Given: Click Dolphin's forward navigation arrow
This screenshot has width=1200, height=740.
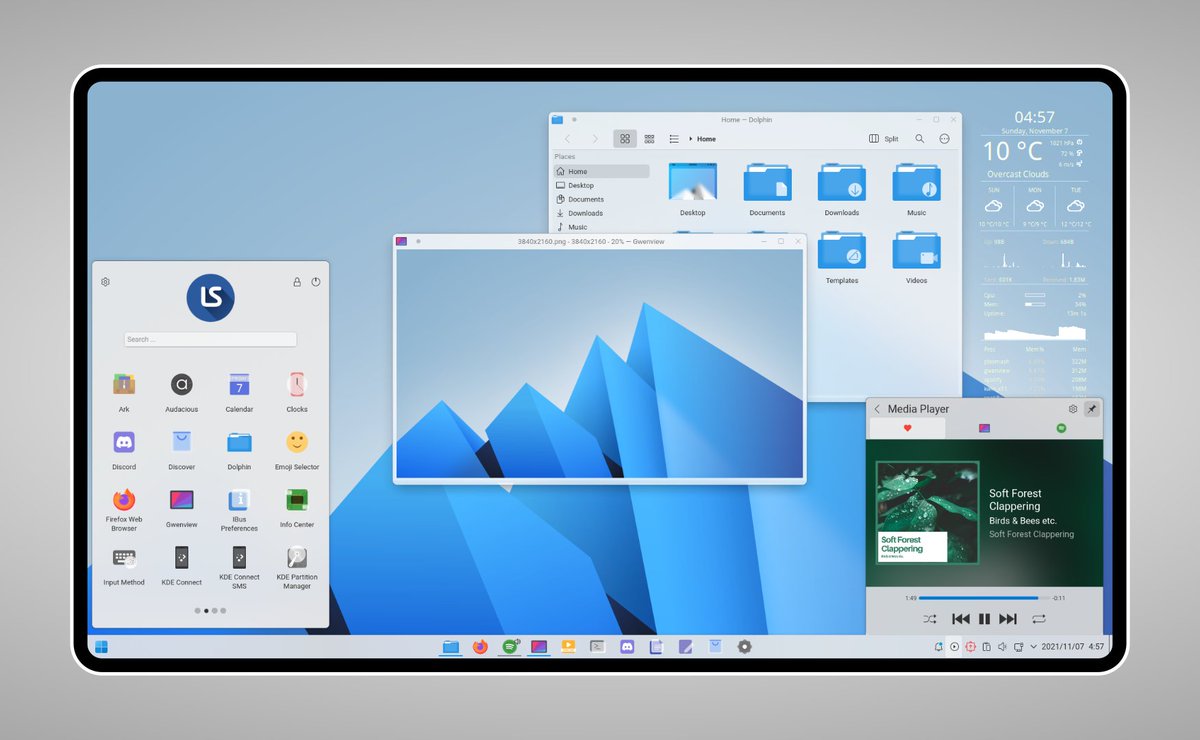Looking at the screenshot, I should pos(595,139).
